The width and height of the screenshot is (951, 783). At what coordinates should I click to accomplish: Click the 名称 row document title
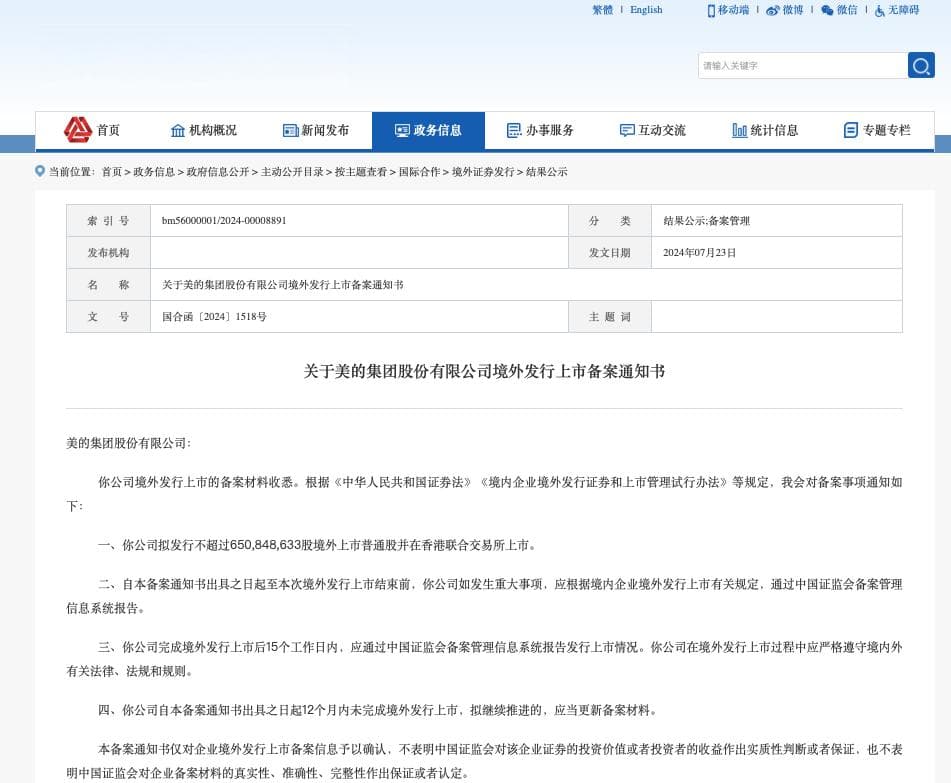pyautogui.click(x=283, y=284)
